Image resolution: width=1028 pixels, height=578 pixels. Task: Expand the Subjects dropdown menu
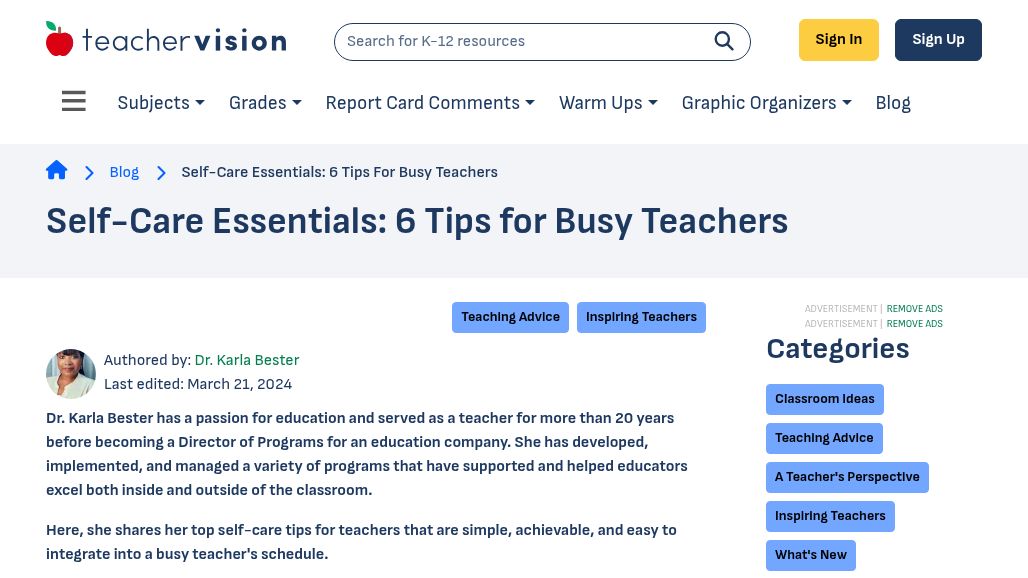pyautogui.click(x=161, y=103)
